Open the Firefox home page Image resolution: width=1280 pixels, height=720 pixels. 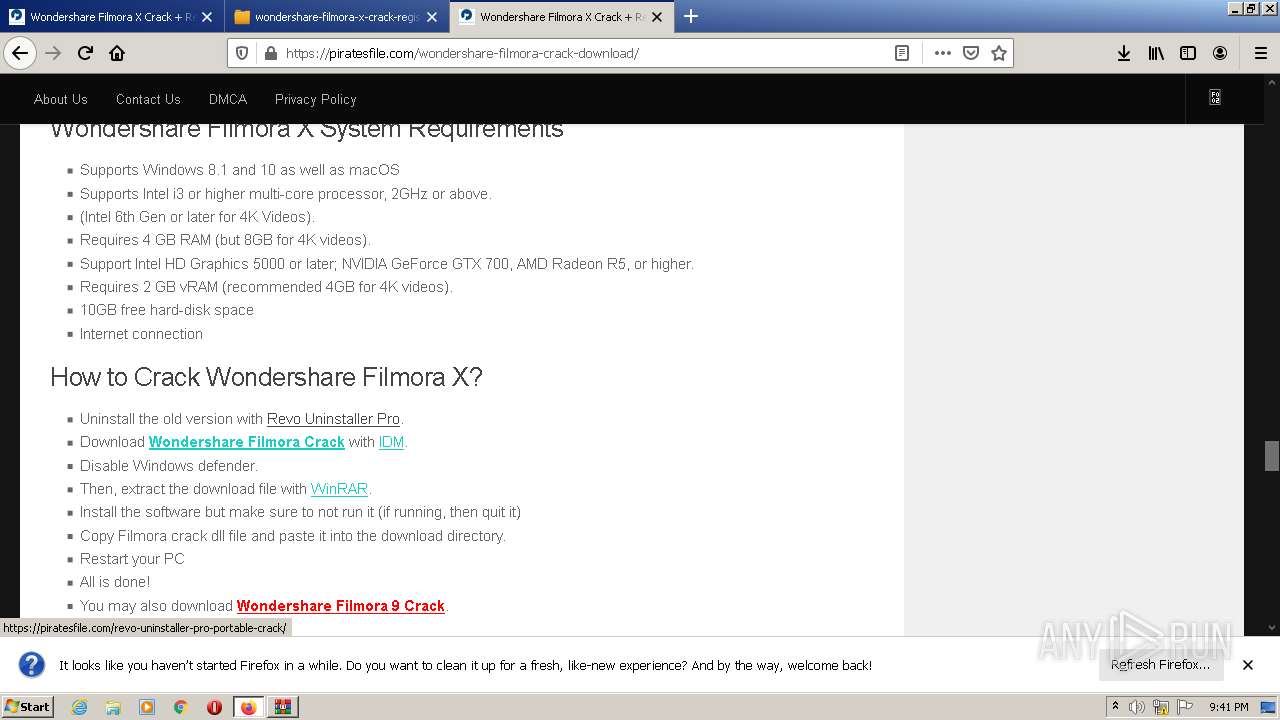click(x=117, y=53)
